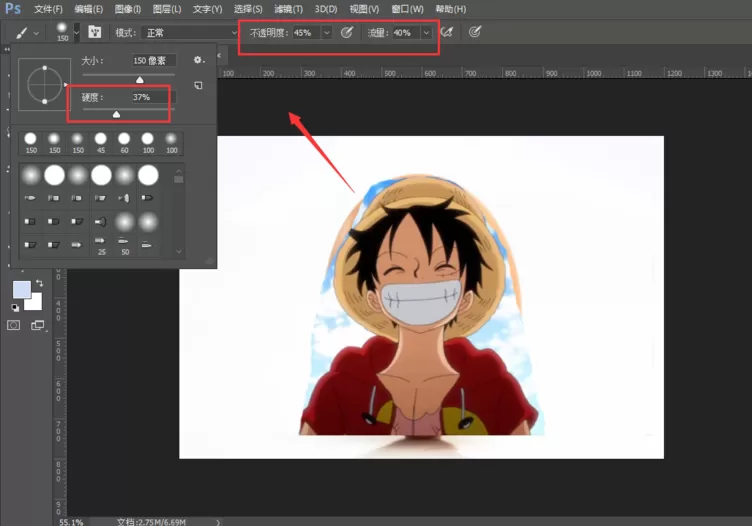This screenshot has width=752, height=526.
Task: Open the opacity 45% dropdown arrow
Action: click(327, 33)
